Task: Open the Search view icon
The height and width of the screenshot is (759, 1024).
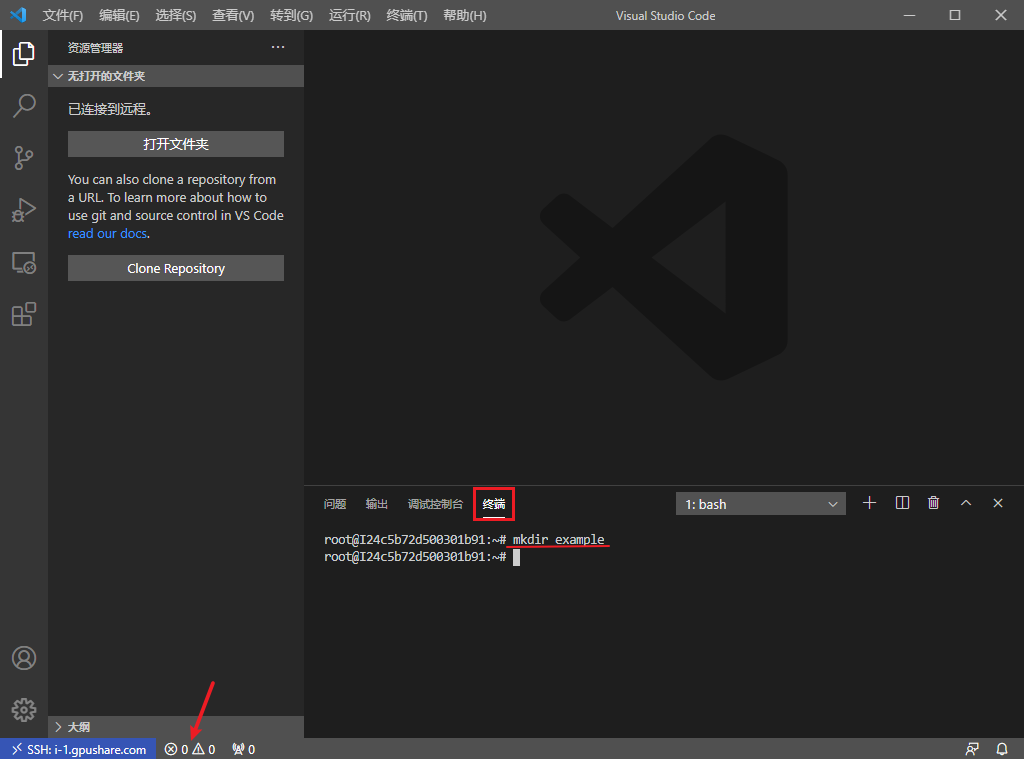Action: 24,106
